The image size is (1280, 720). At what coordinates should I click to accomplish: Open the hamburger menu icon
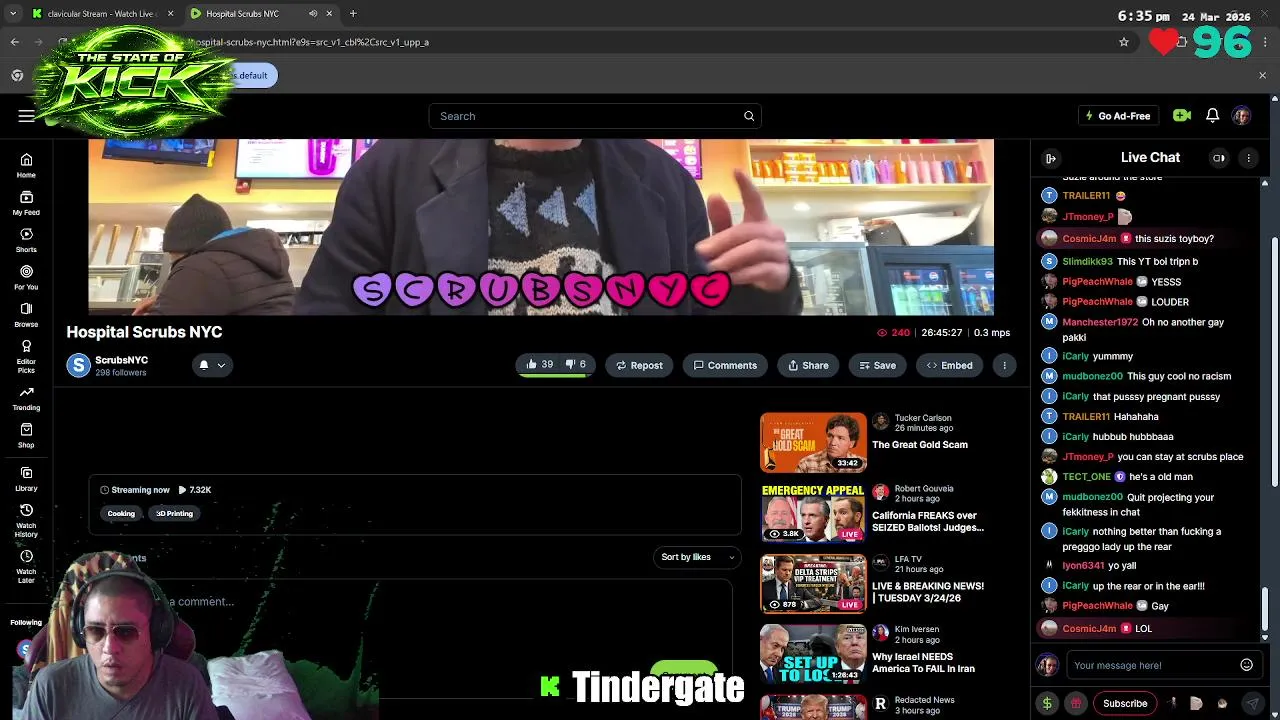click(26, 116)
